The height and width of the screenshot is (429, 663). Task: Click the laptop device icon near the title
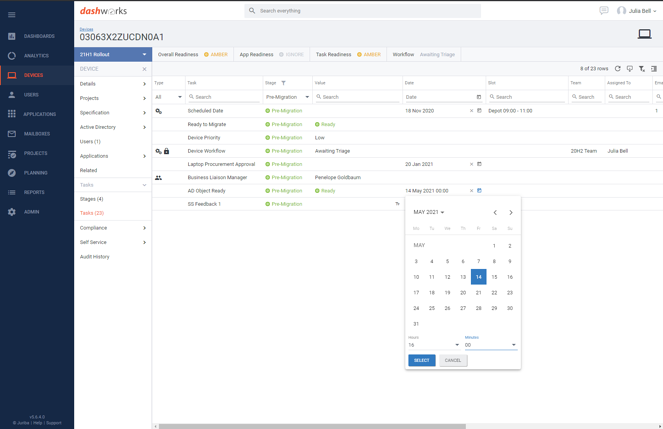[x=644, y=34]
